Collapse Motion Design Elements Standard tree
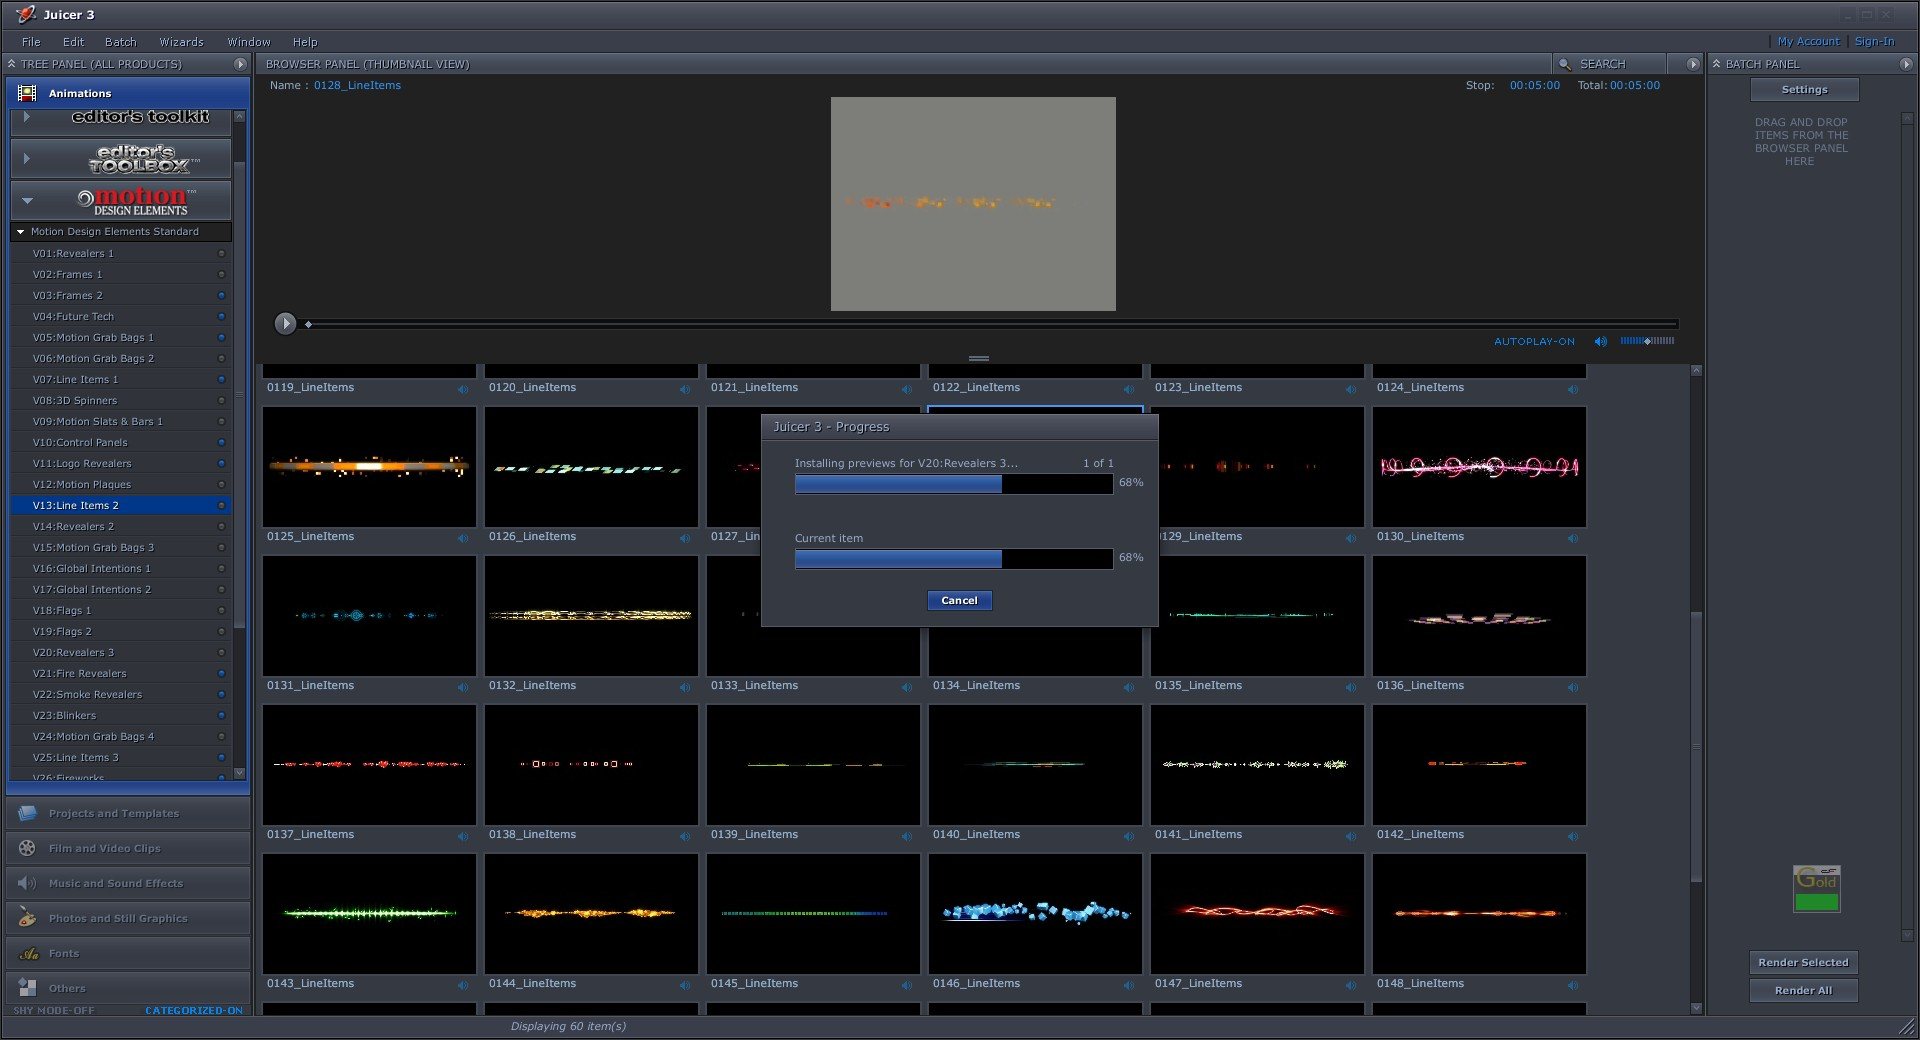1920x1040 pixels. pos(20,232)
